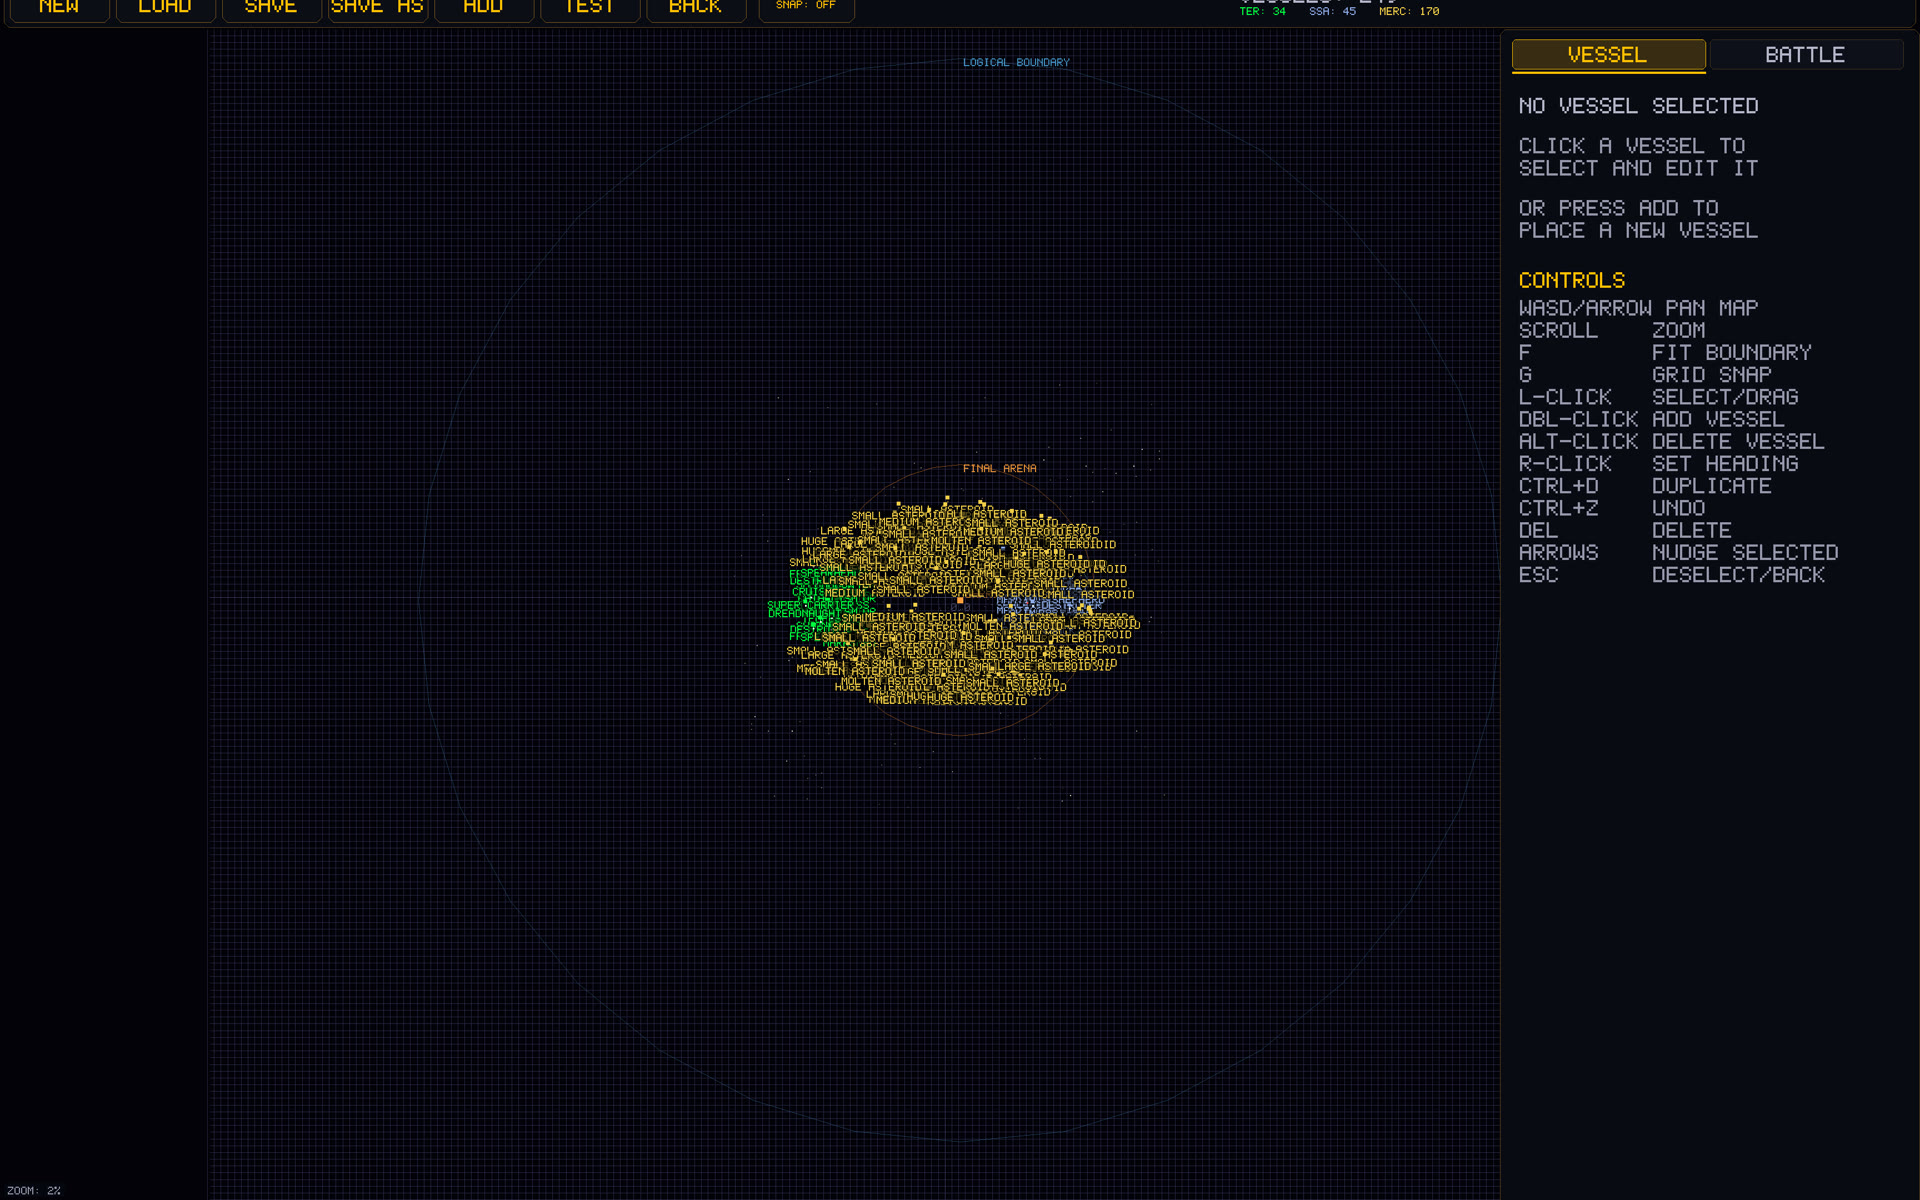Click the PAN MAP control hint
The width and height of the screenshot is (1920, 1200).
point(1711,308)
